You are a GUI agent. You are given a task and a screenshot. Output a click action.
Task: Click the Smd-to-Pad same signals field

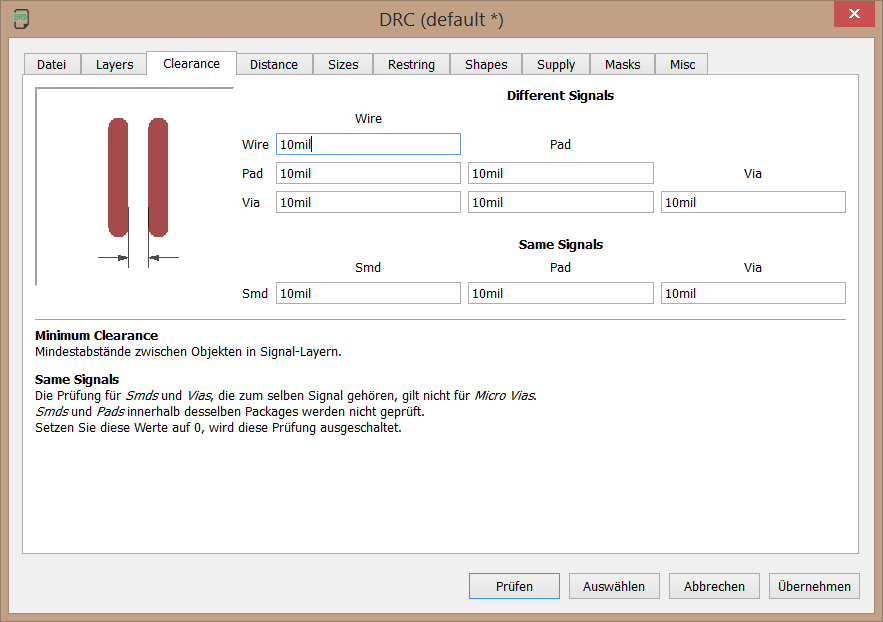point(561,293)
